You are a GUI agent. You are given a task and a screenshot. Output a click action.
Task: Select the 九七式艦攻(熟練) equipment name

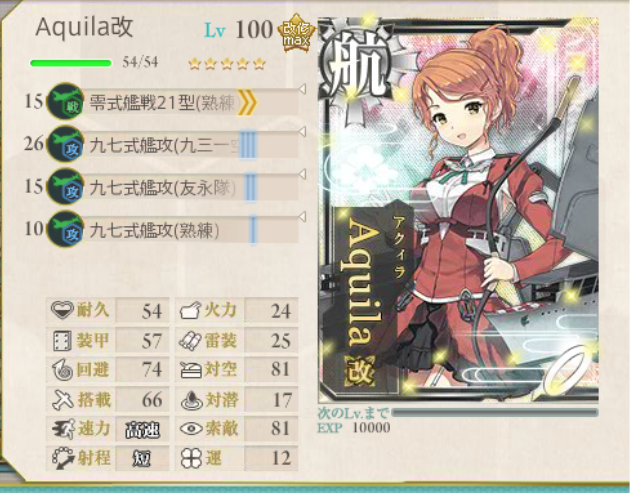pos(155,231)
